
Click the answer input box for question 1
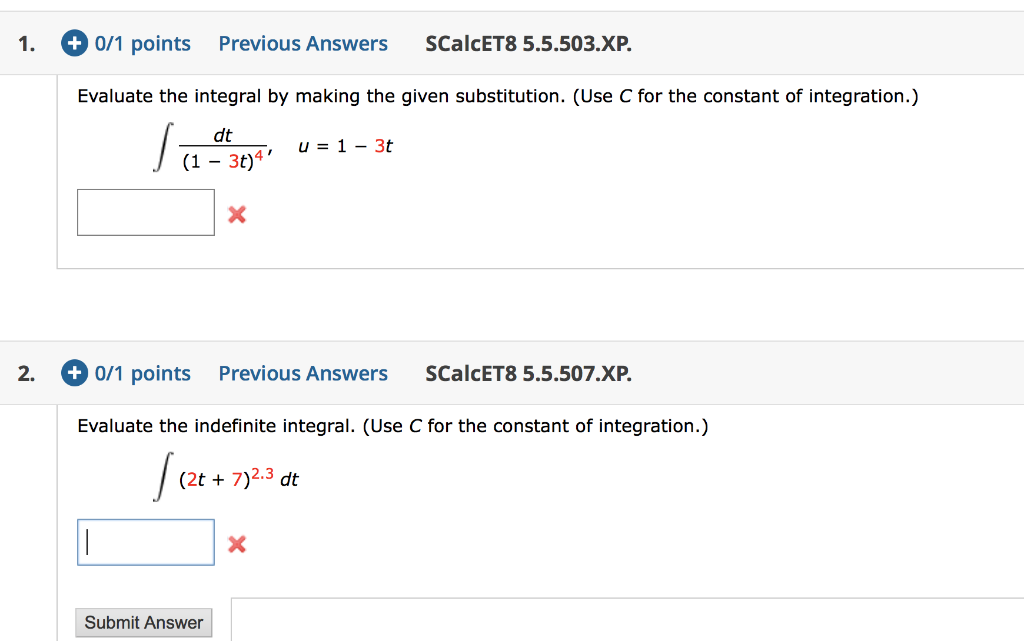pos(145,212)
